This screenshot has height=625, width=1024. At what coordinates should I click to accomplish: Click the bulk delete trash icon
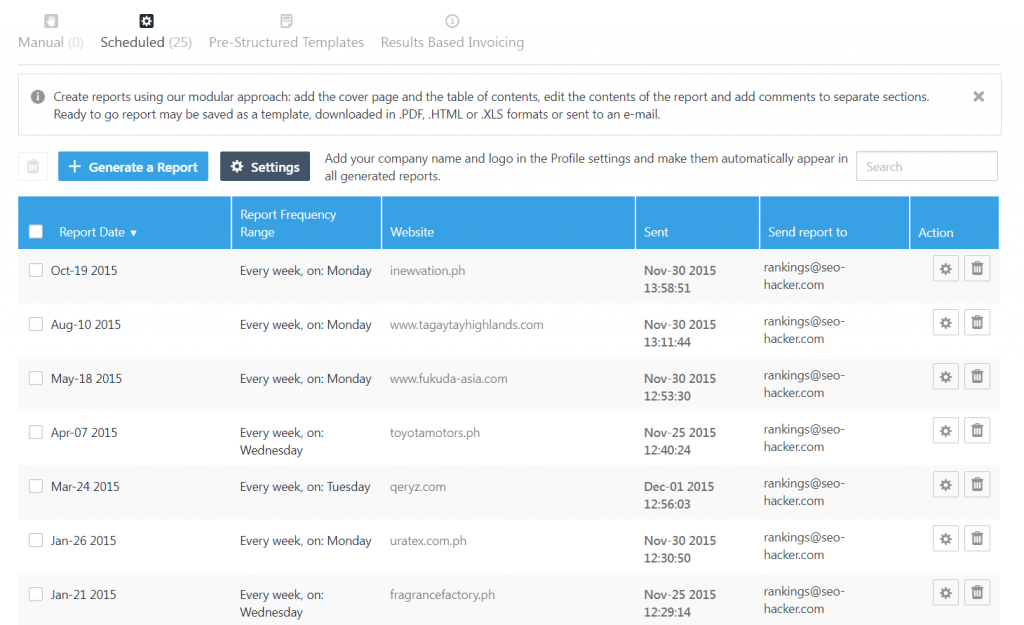click(33, 167)
